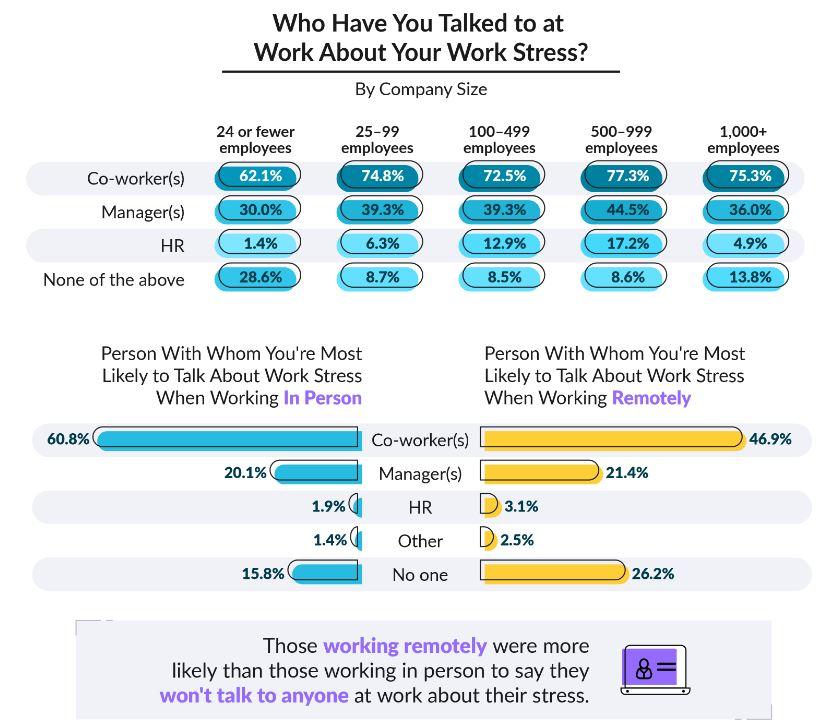This screenshot has width=829, height=727.
Task: Click the 13.8% pill under 1,000+ employees
Action: pos(749,277)
